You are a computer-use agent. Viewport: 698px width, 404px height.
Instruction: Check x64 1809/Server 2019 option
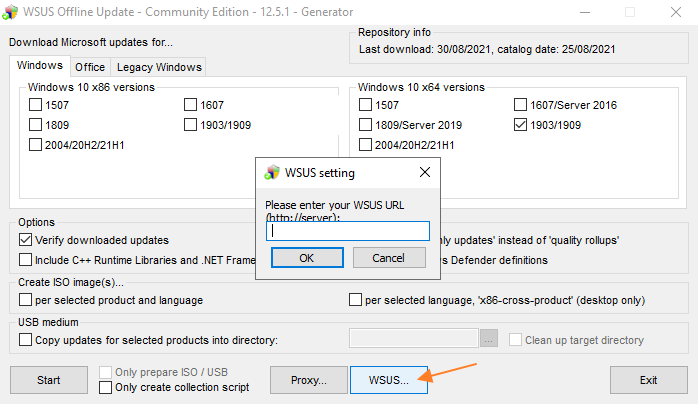click(365, 125)
